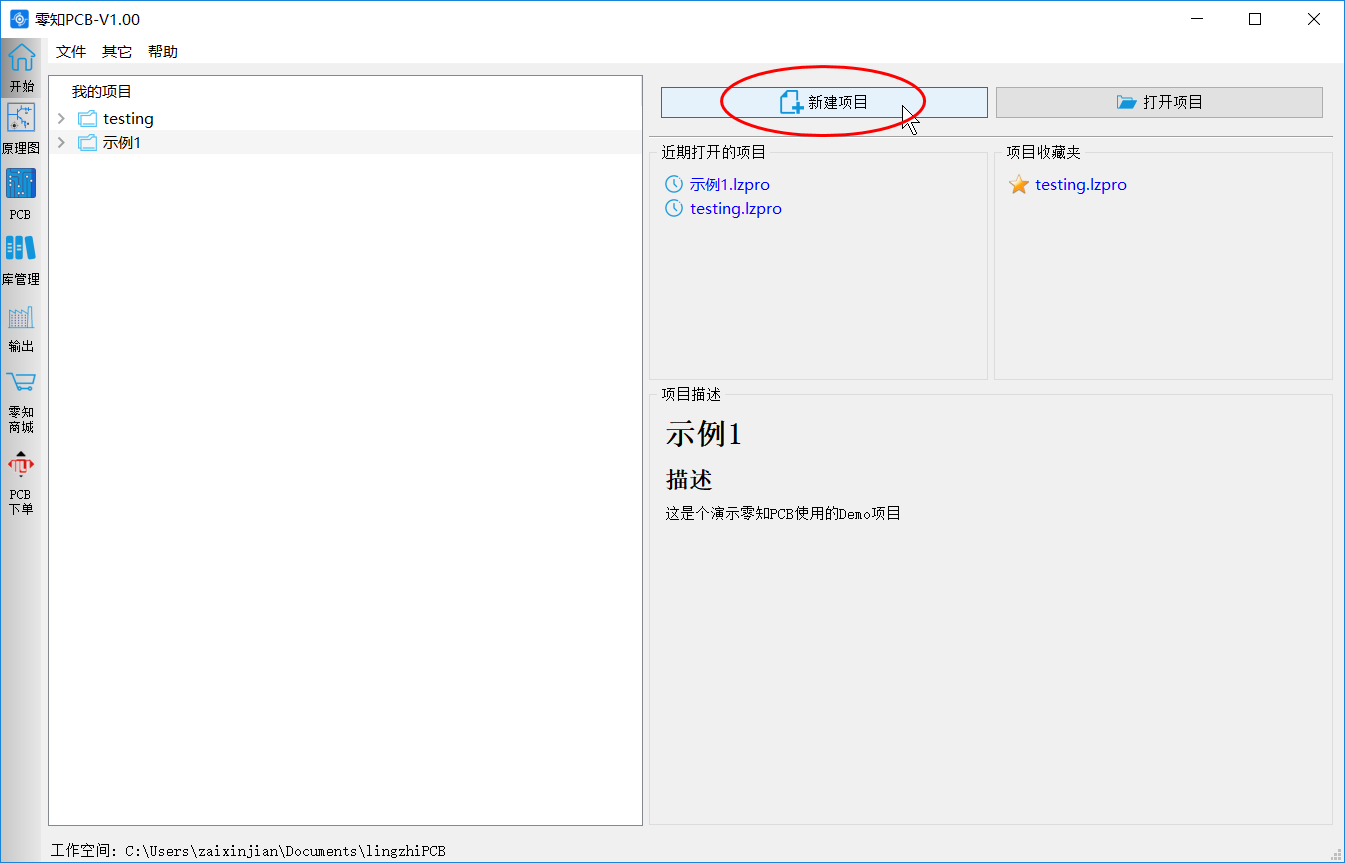
Task: Click the folder icon beside 示例1 project
Action: pos(87,143)
